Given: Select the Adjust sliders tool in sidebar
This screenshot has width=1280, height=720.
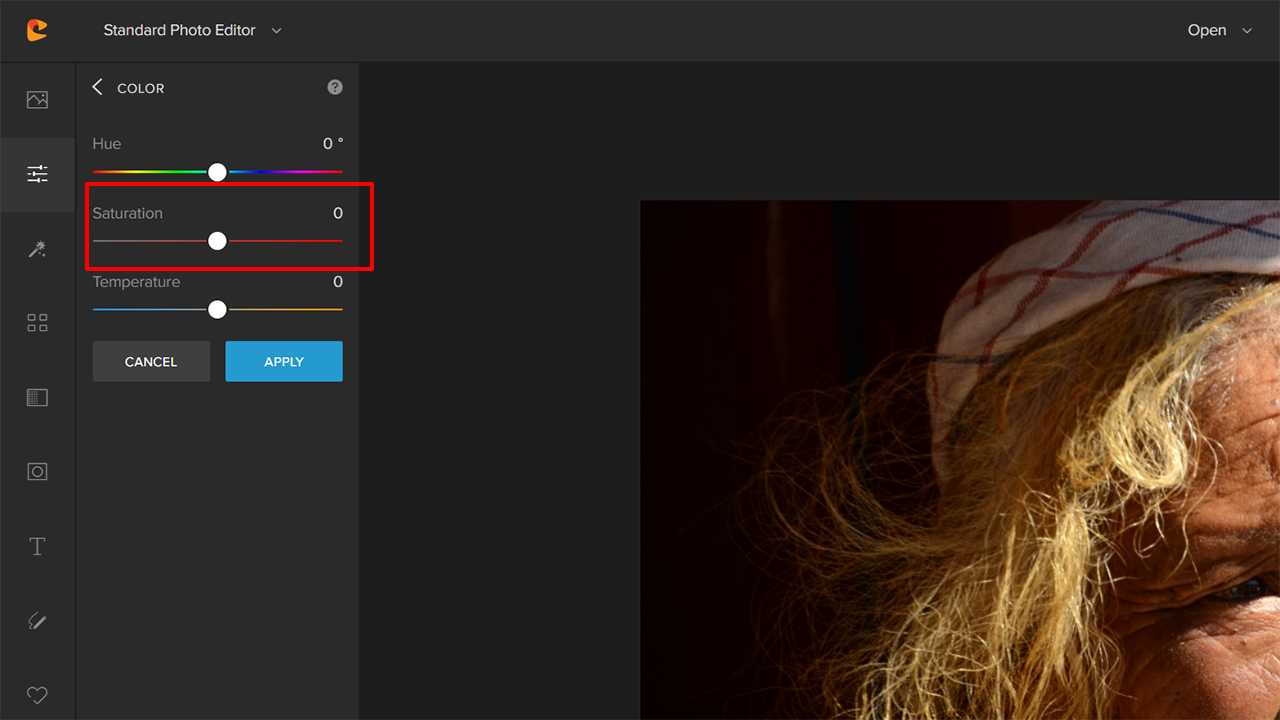Looking at the screenshot, I should 37,174.
